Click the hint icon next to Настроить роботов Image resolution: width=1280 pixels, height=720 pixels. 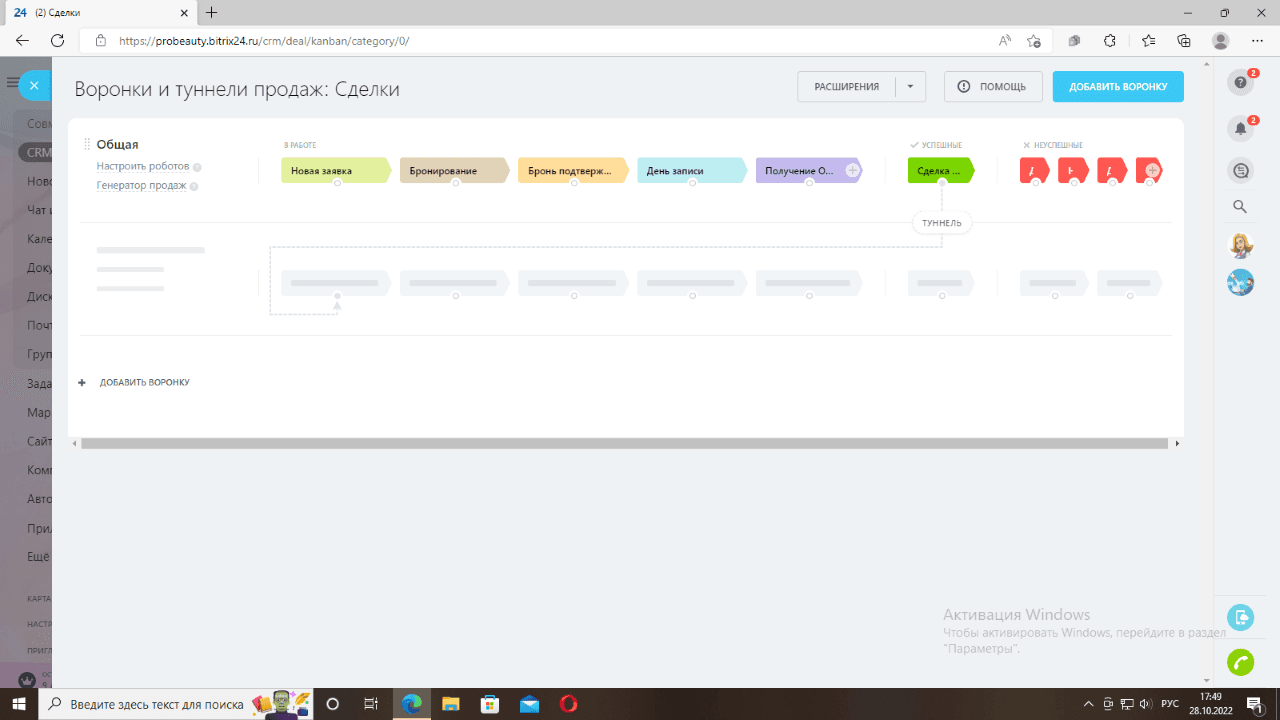[x=197, y=168]
